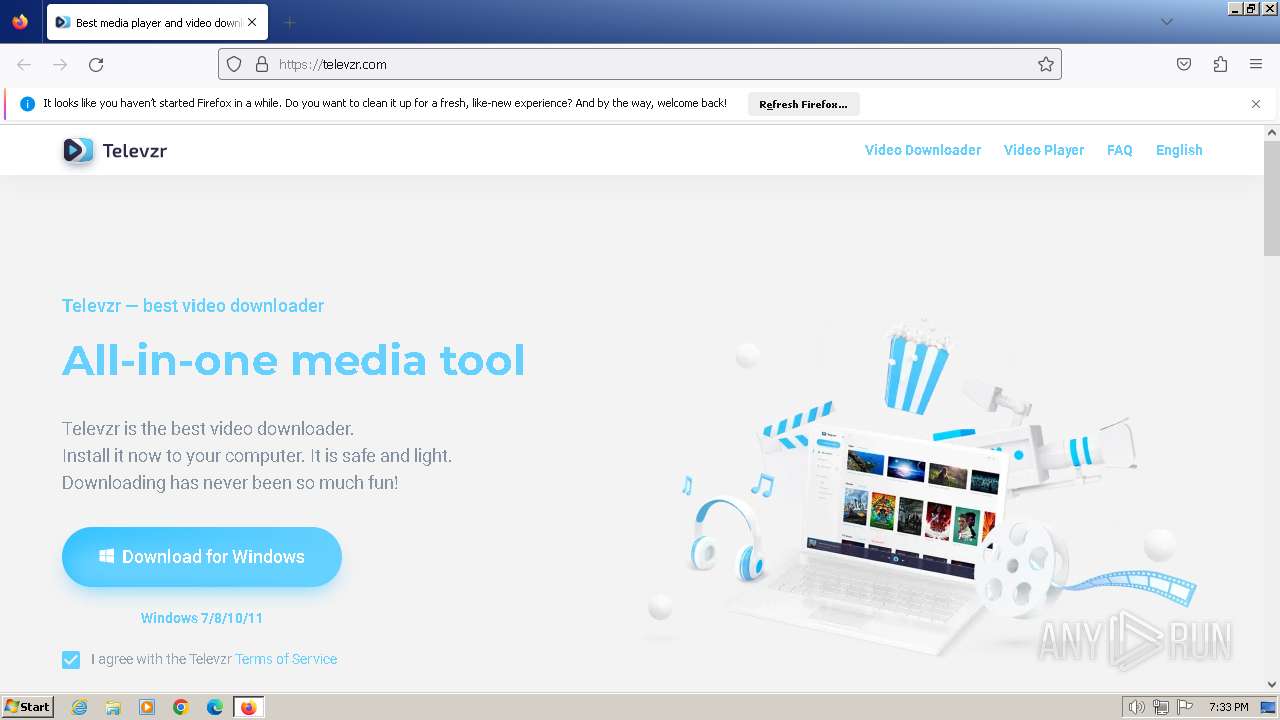The image size is (1280, 720).
Task: Expand the list all tabs dropdown arrow
Action: point(1166,22)
